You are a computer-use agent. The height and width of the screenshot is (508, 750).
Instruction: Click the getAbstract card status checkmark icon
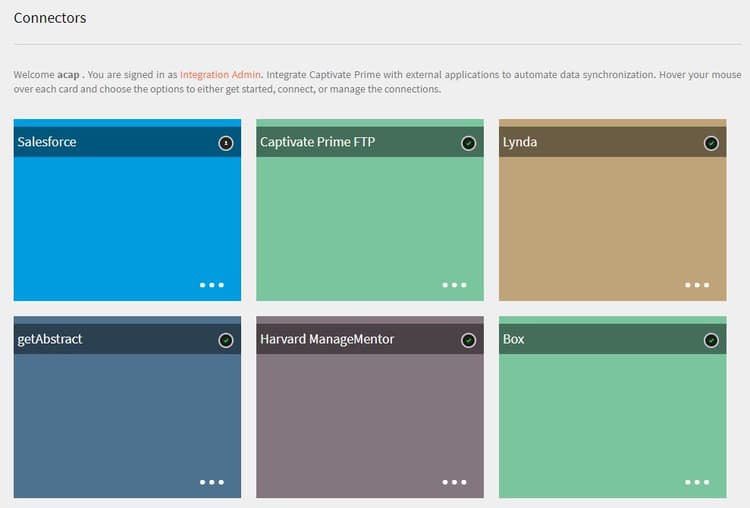pos(226,340)
